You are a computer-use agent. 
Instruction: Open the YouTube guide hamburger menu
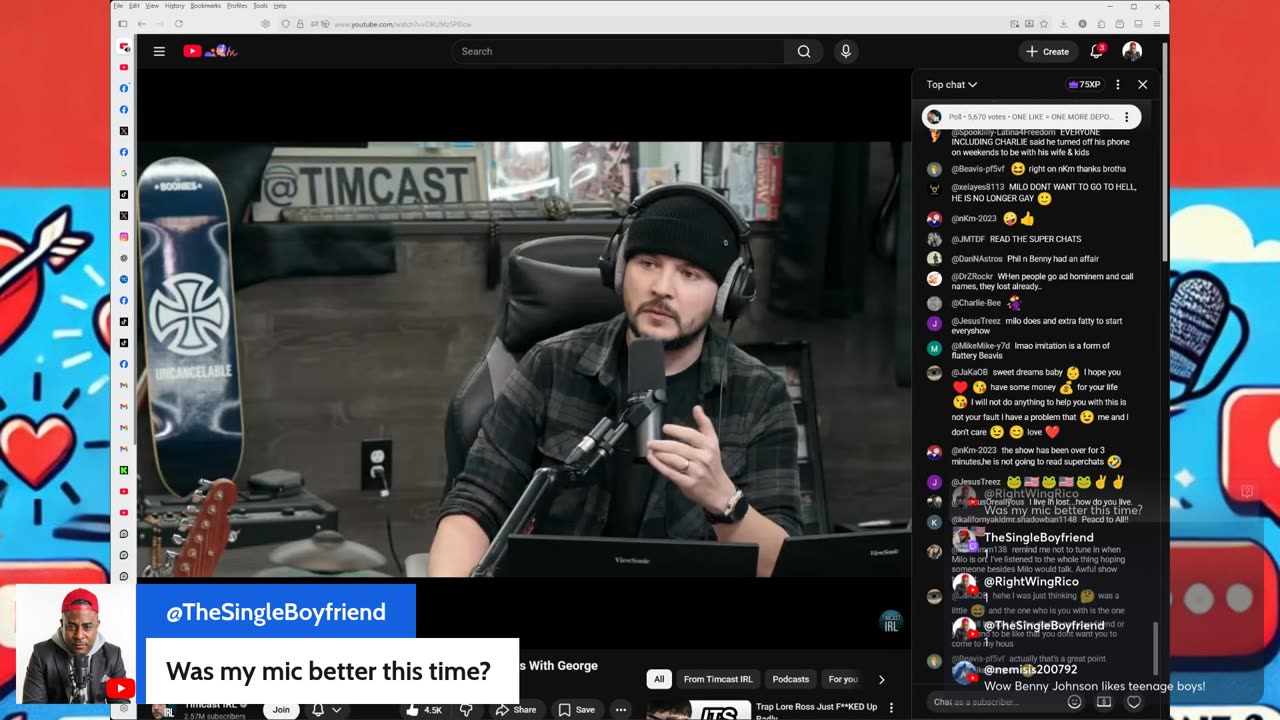pos(159,51)
